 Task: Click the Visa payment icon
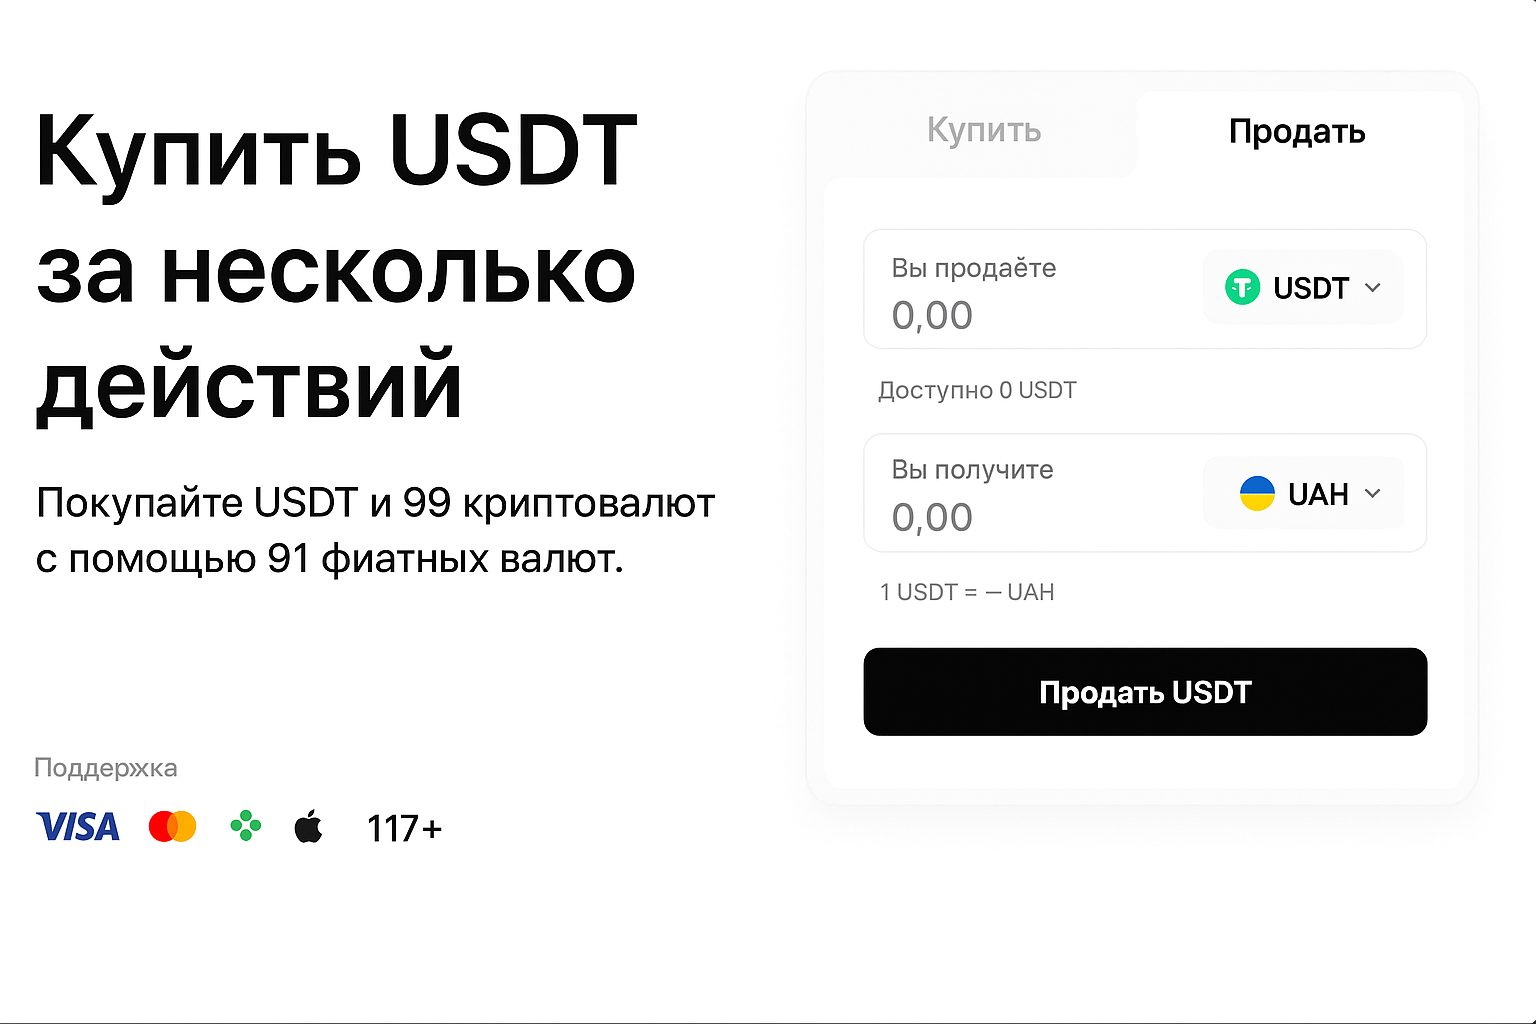point(78,827)
